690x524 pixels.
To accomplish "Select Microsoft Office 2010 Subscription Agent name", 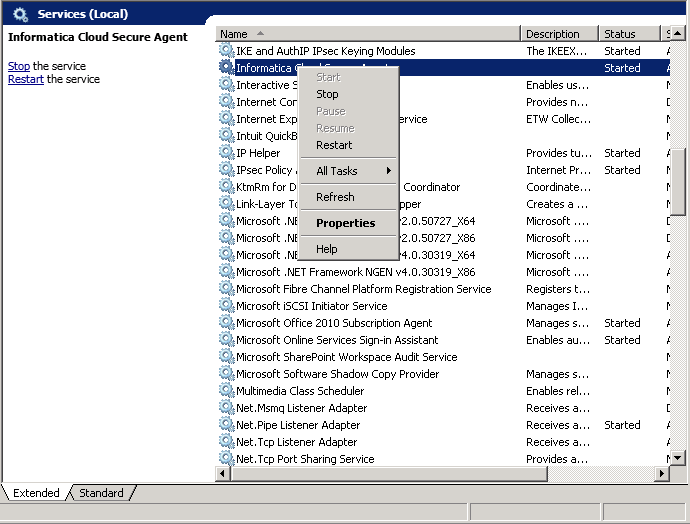I will pos(334,323).
